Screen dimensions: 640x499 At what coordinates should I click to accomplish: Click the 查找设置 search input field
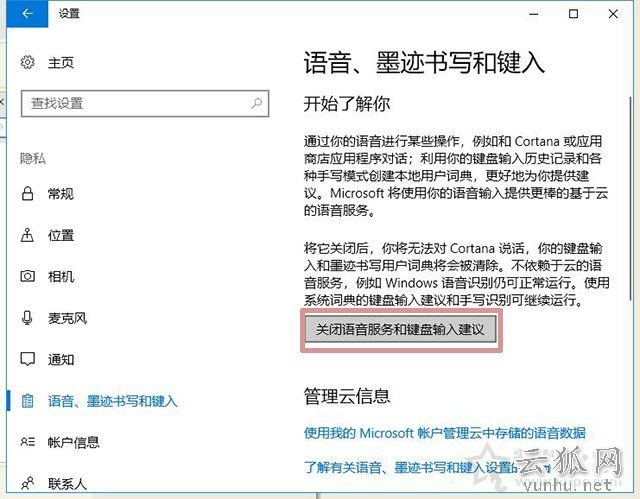[x=145, y=103]
